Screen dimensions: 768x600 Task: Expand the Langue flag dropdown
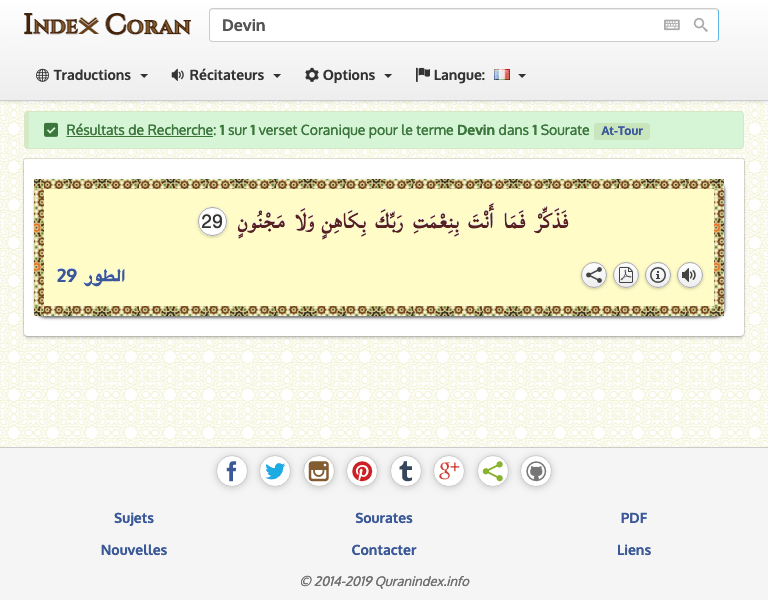pyautogui.click(x=472, y=75)
